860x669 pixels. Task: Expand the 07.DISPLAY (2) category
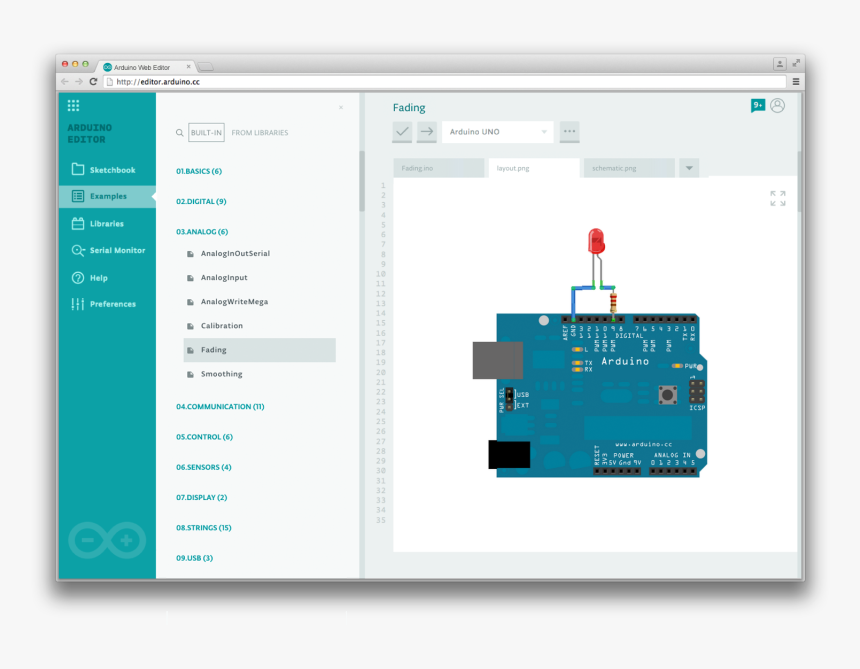click(x=201, y=497)
